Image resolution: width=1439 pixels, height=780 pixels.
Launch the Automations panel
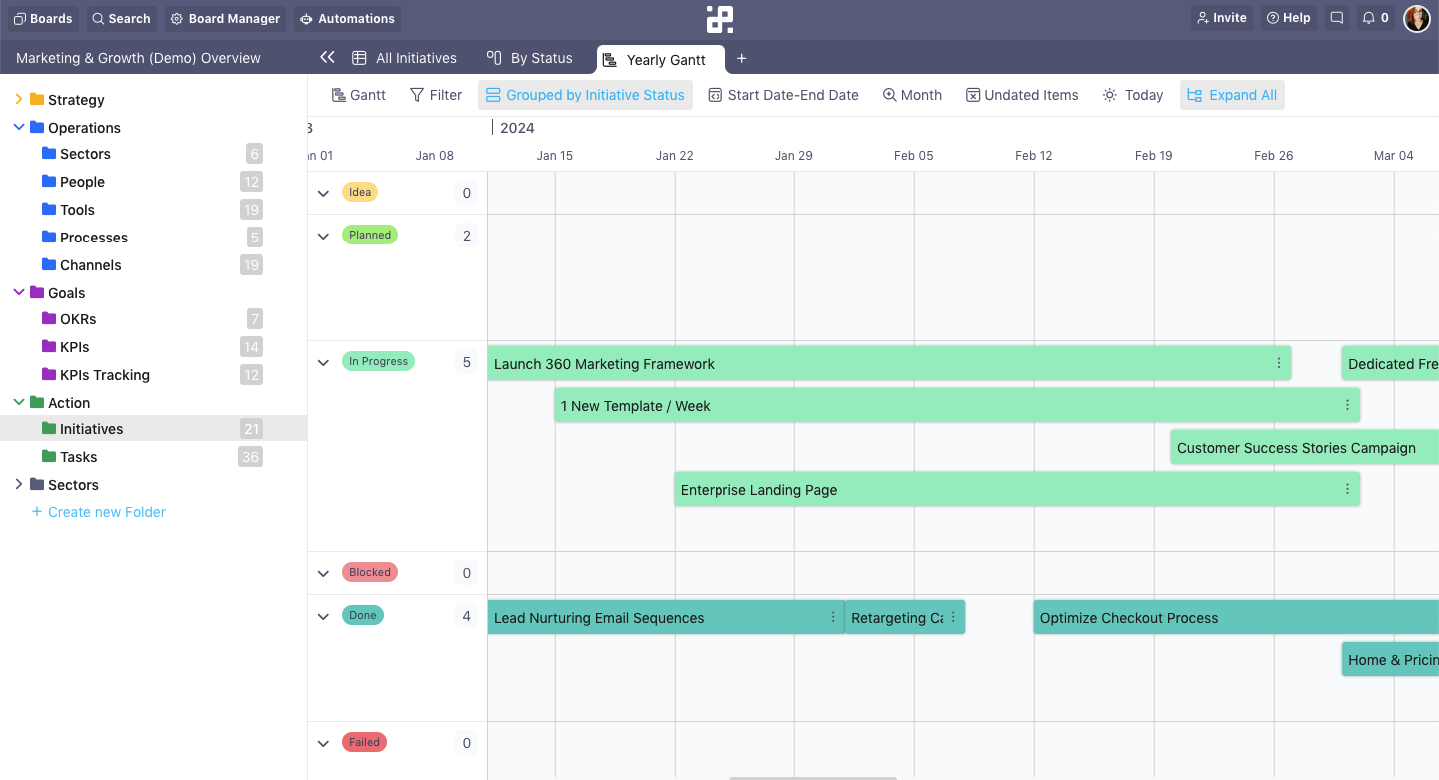pyautogui.click(x=347, y=18)
